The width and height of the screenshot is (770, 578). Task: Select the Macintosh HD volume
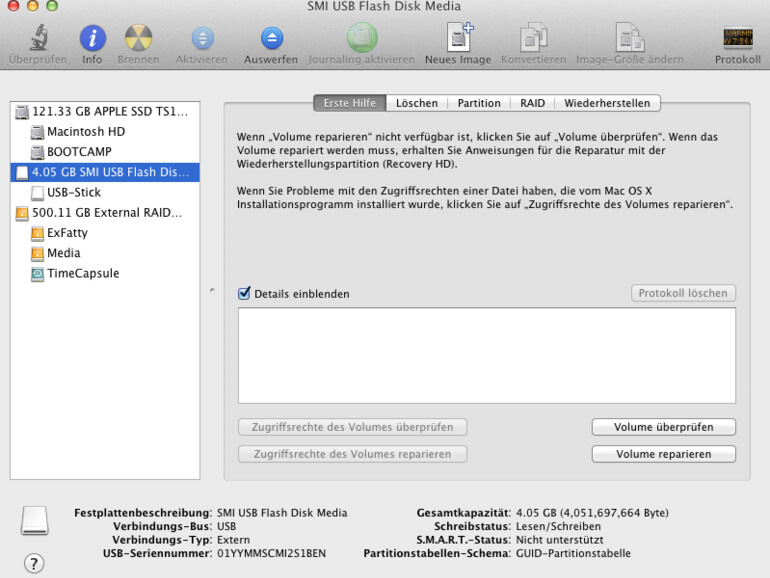(105, 132)
